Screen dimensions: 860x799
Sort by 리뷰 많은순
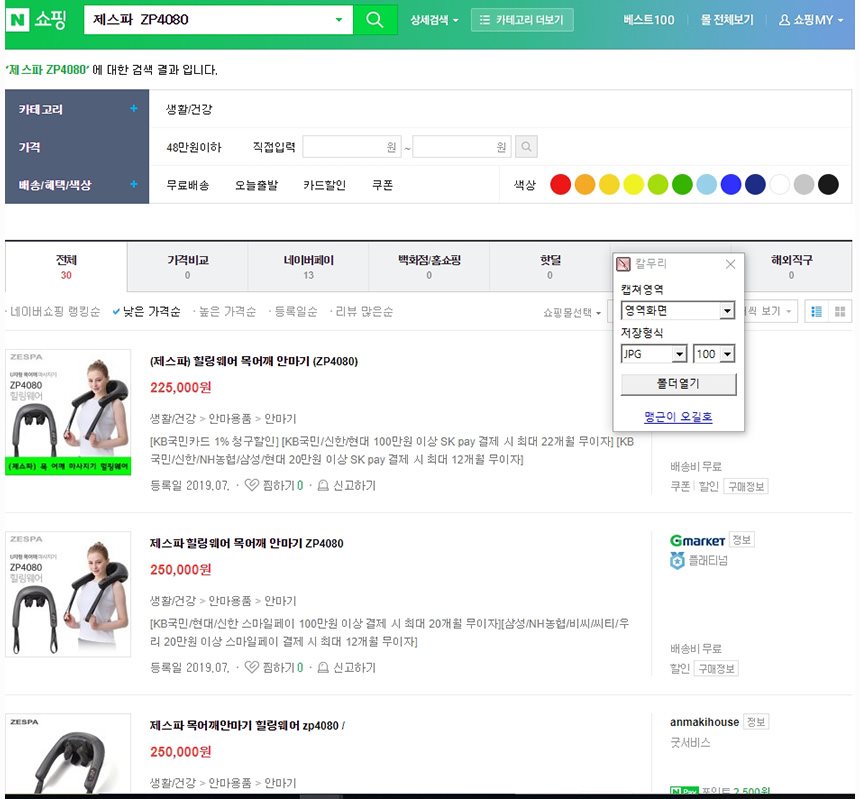point(364,311)
